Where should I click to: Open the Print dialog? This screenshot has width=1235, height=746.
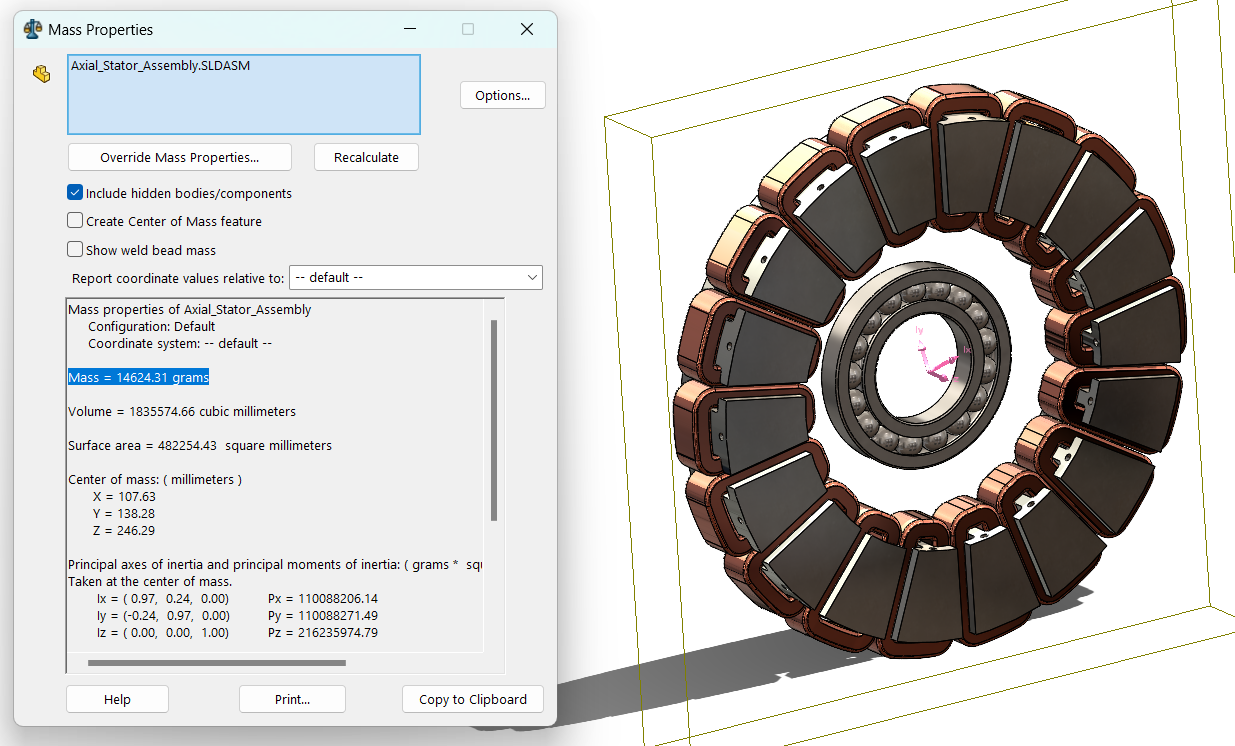pyautogui.click(x=292, y=699)
